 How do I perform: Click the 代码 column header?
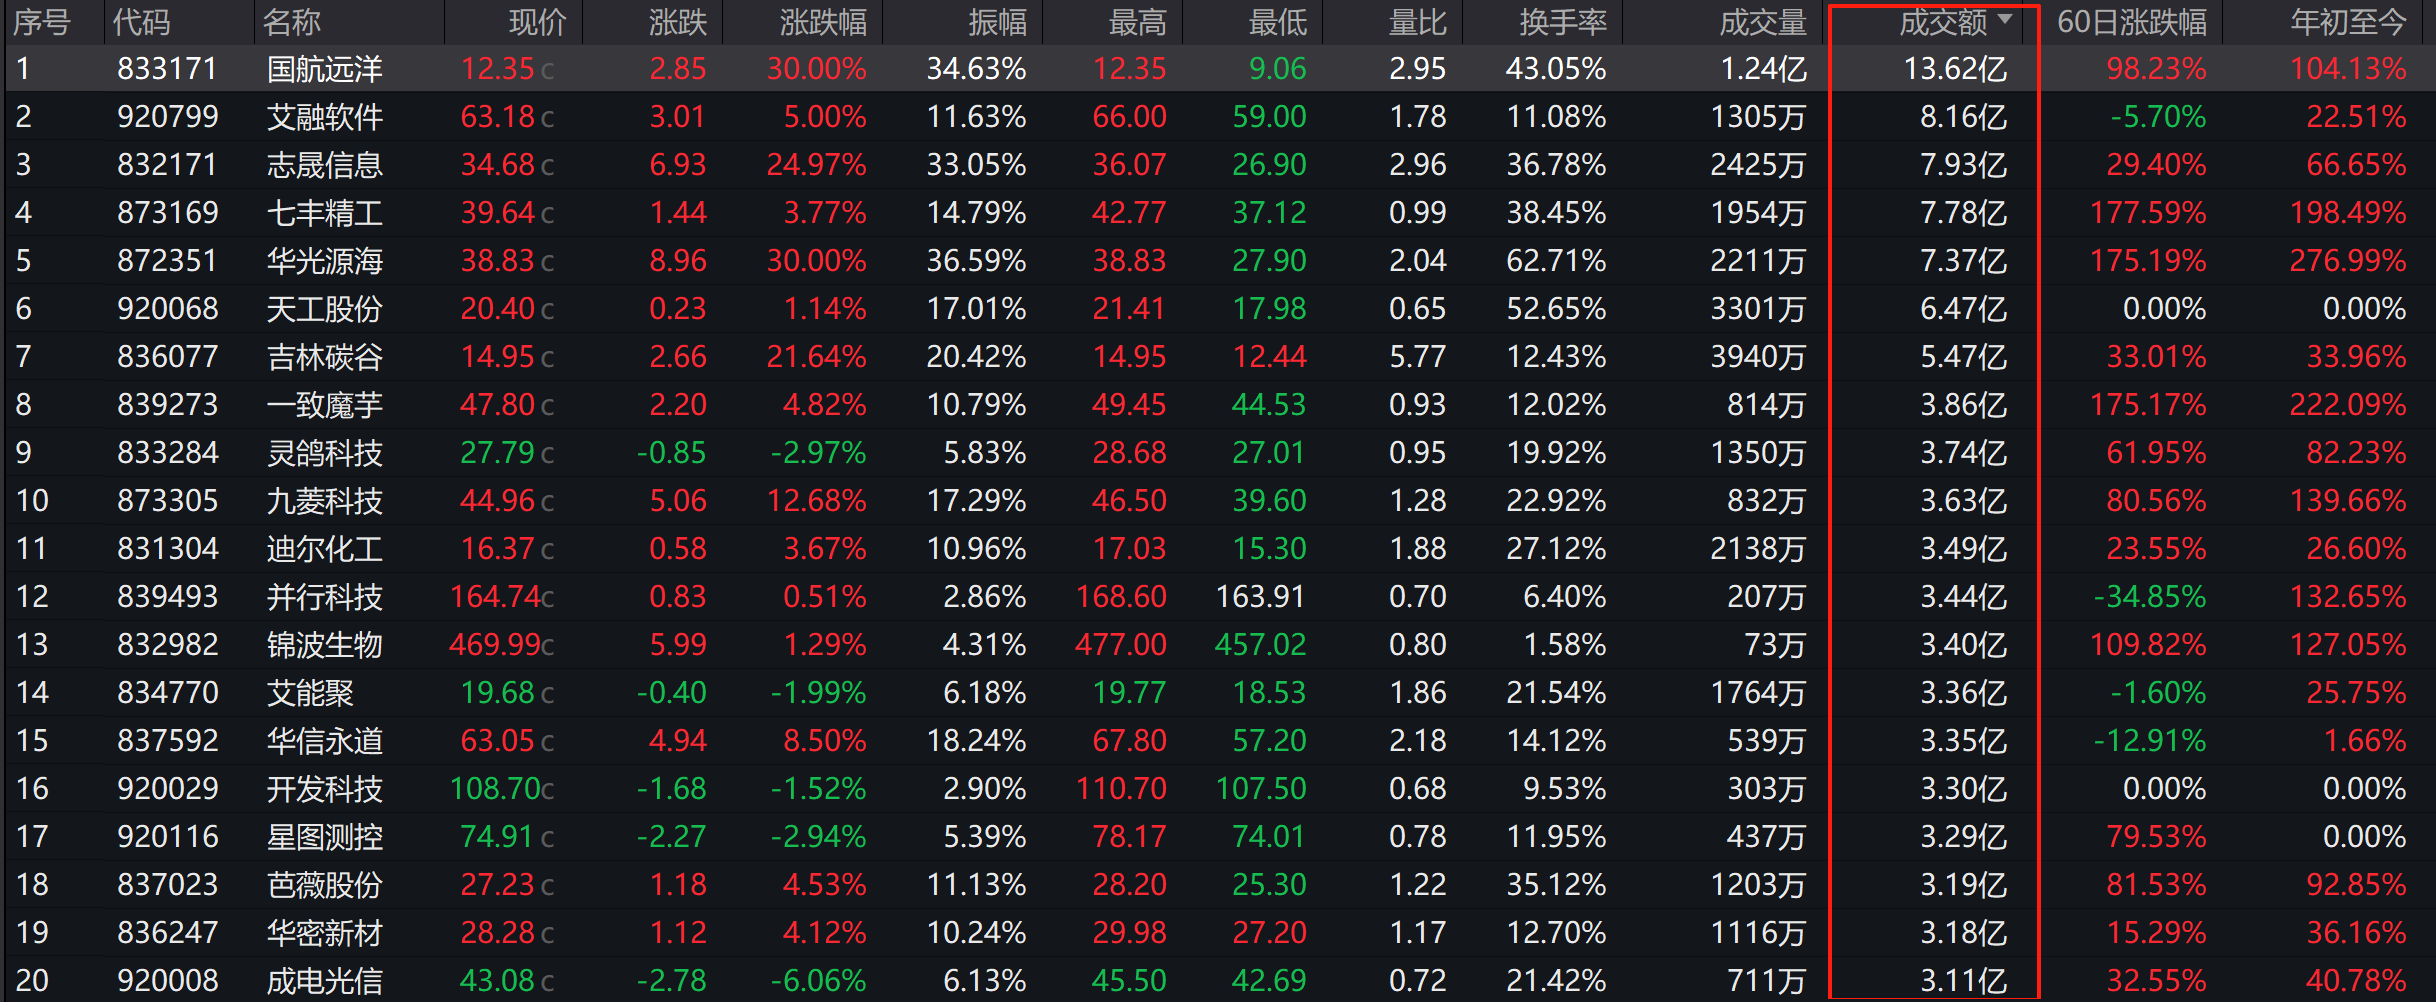pos(141,22)
